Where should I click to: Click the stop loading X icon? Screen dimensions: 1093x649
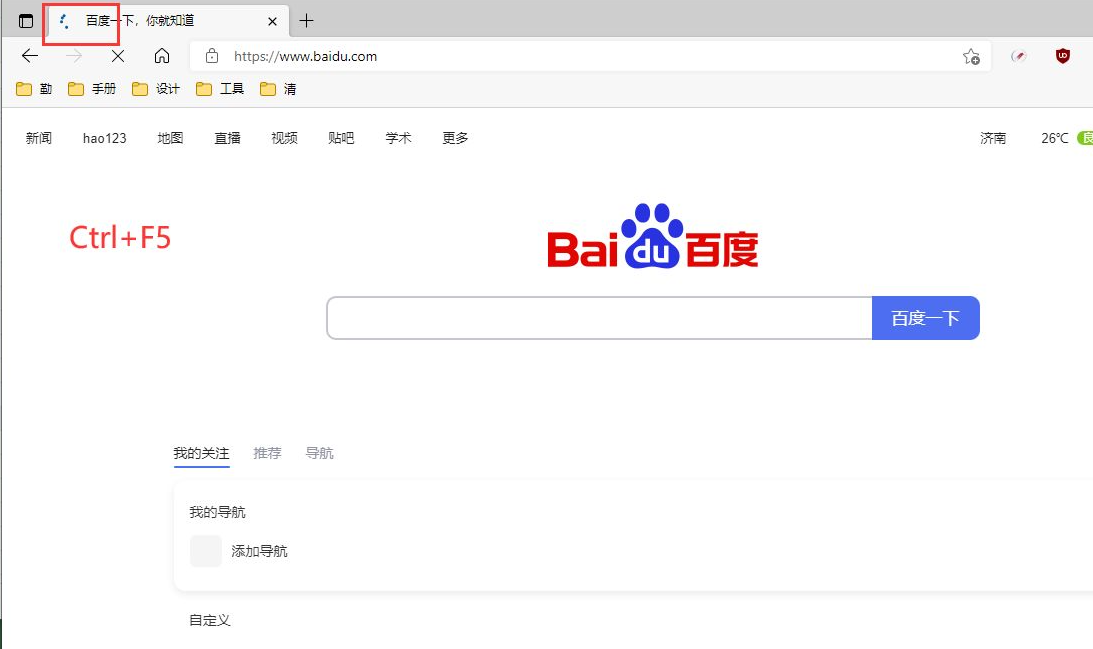pos(117,56)
